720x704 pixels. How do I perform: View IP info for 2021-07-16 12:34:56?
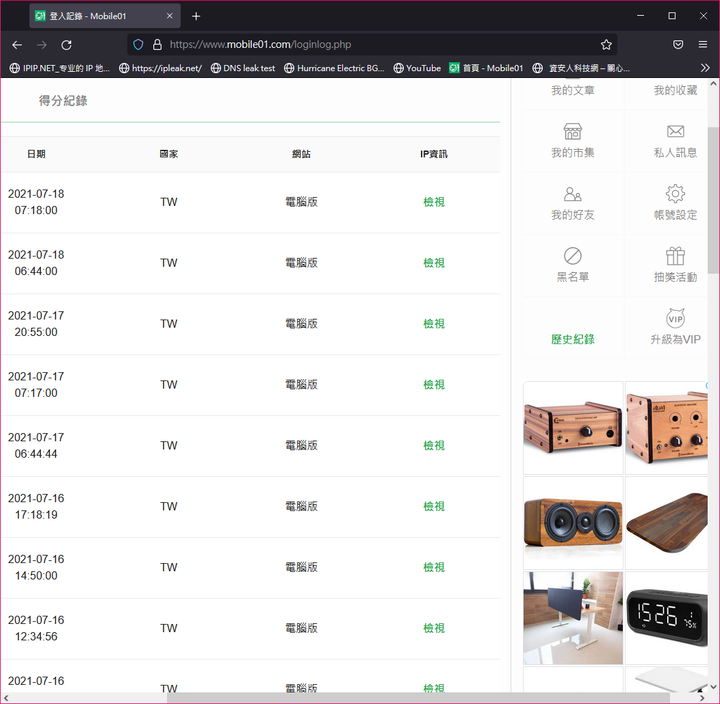pos(434,628)
